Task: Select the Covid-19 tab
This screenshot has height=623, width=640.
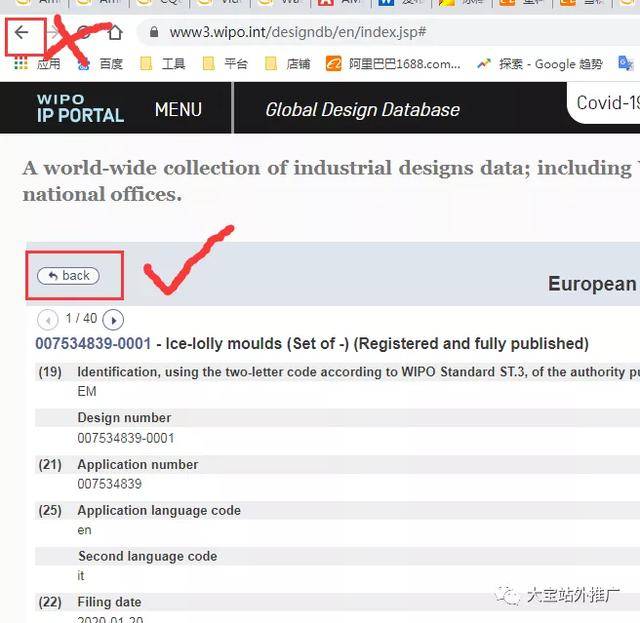Action: [x=607, y=103]
